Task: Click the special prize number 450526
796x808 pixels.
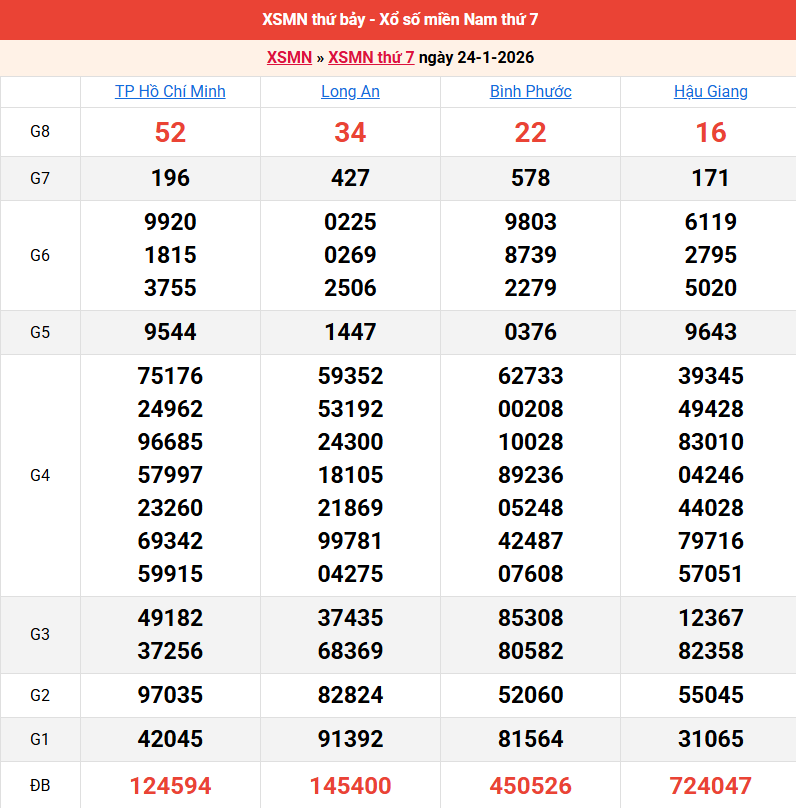Action: (x=530, y=786)
